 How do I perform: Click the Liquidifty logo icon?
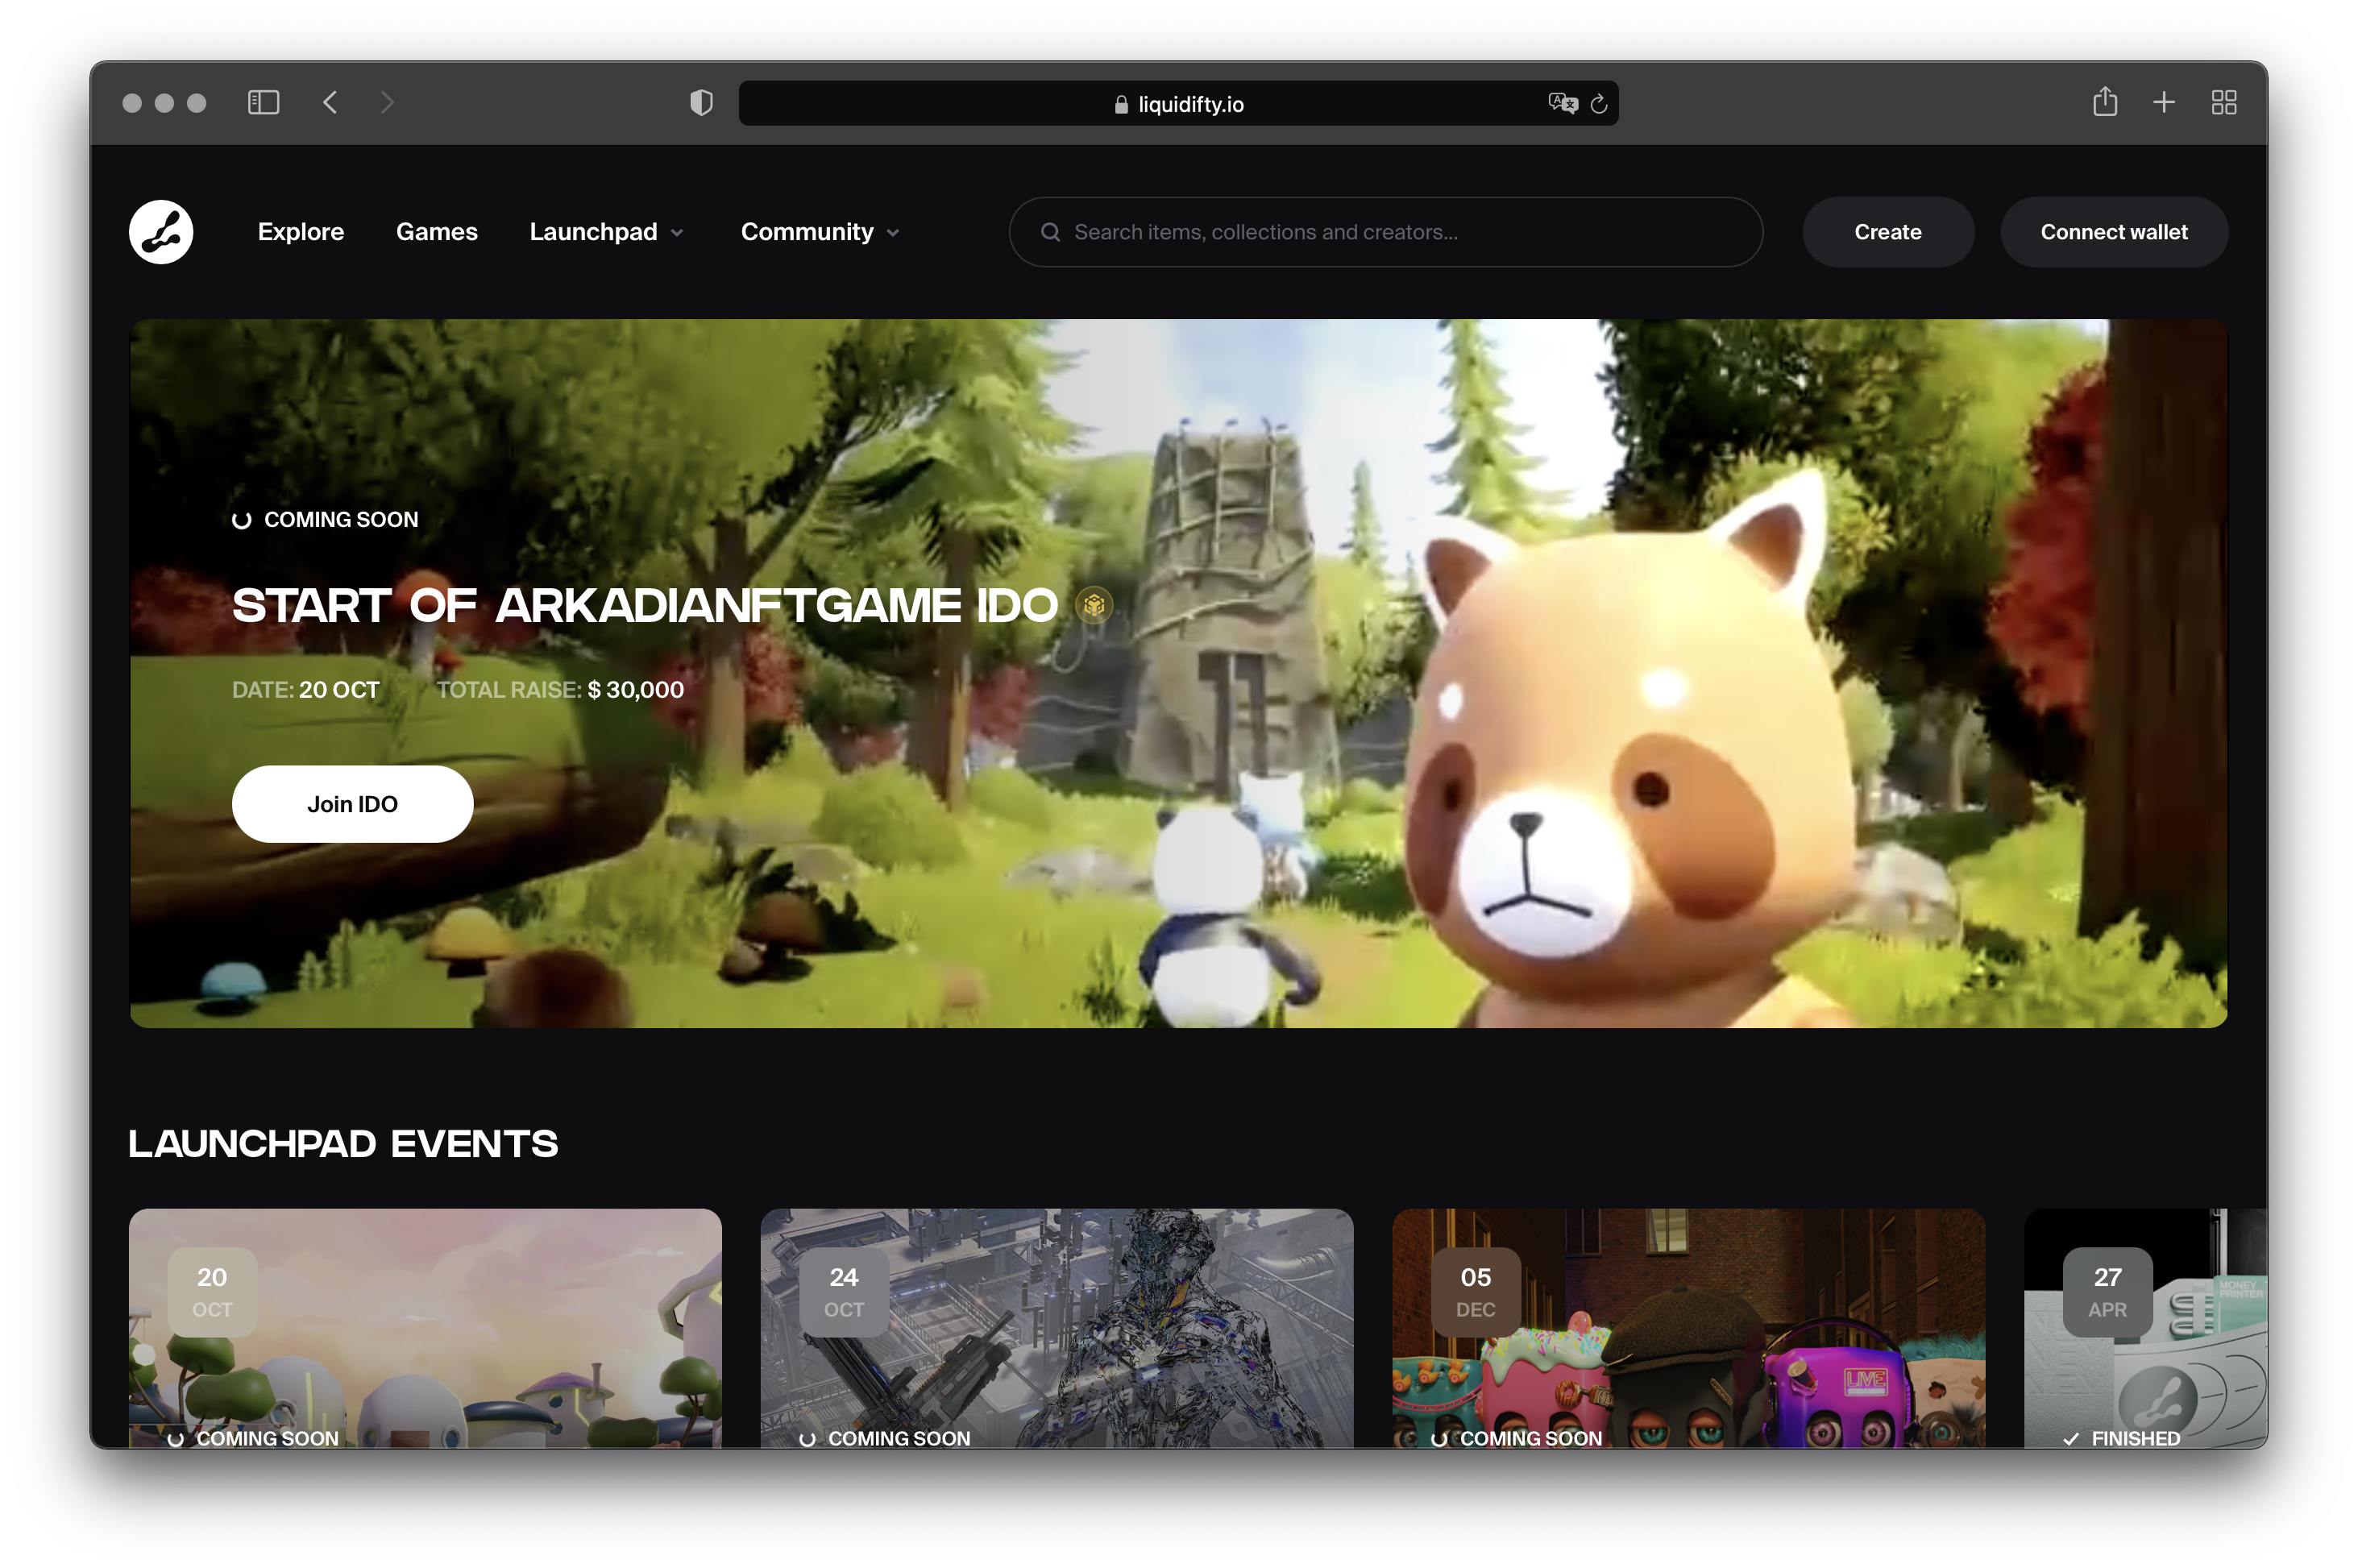161,232
